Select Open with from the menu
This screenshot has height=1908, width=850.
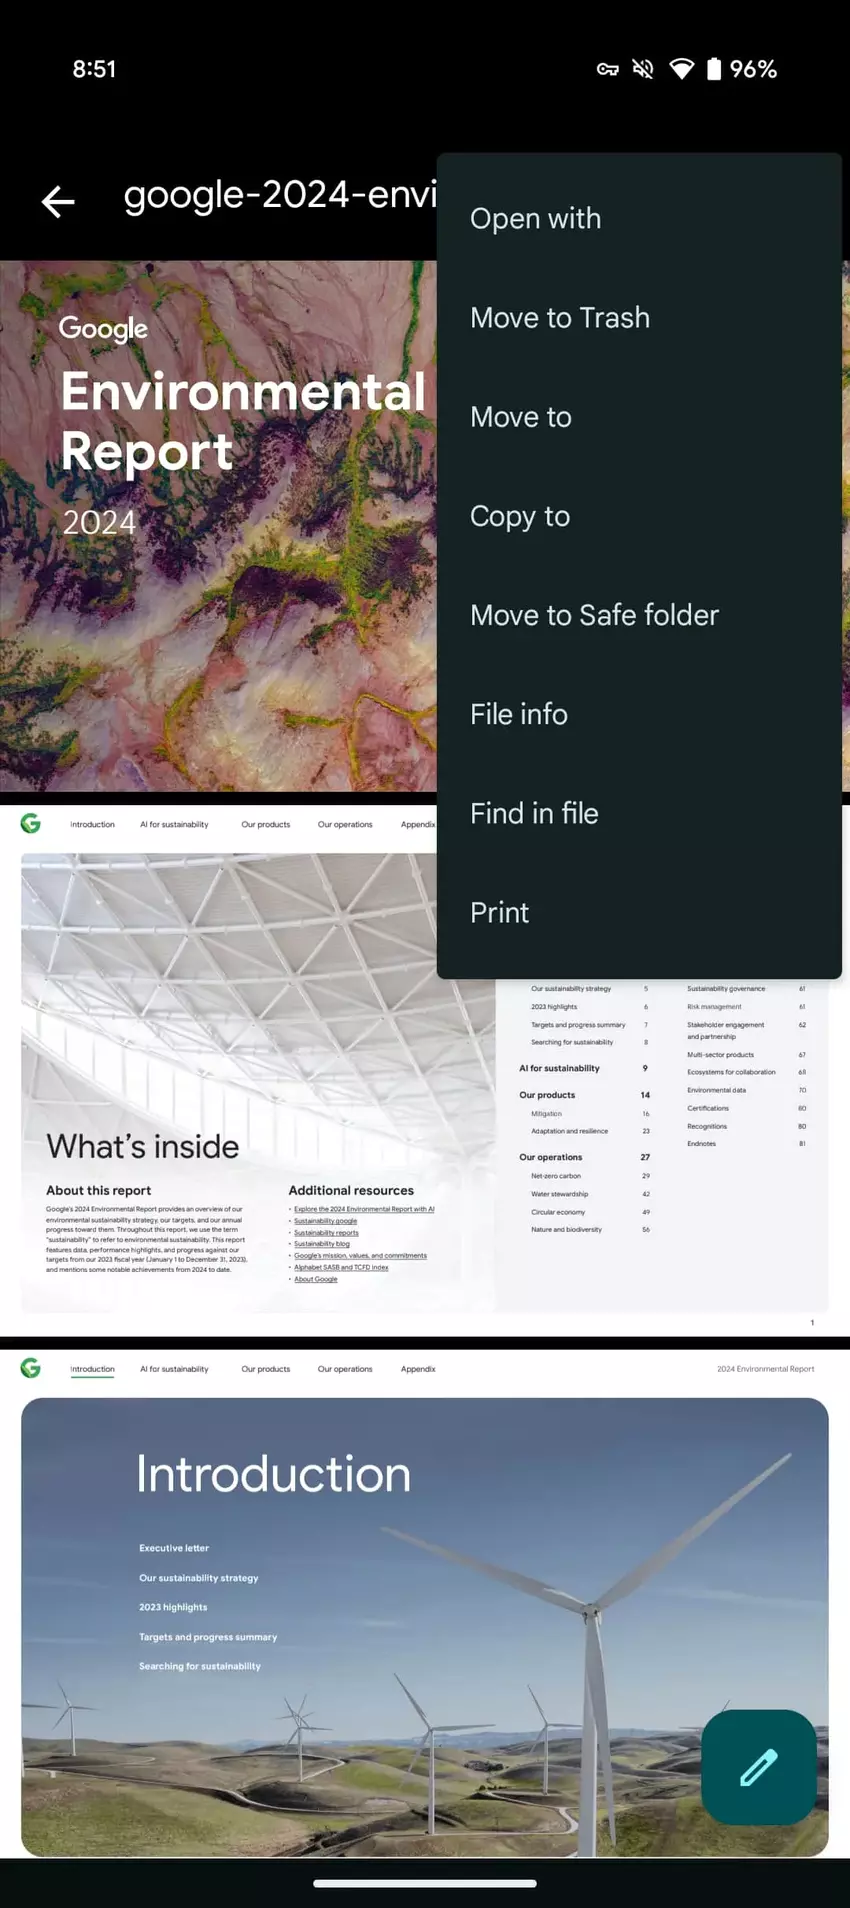pyautogui.click(x=535, y=218)
